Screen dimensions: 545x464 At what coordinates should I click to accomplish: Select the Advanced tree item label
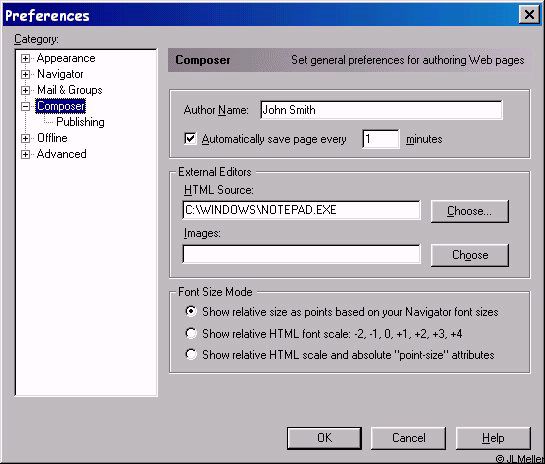coord(62,154)
